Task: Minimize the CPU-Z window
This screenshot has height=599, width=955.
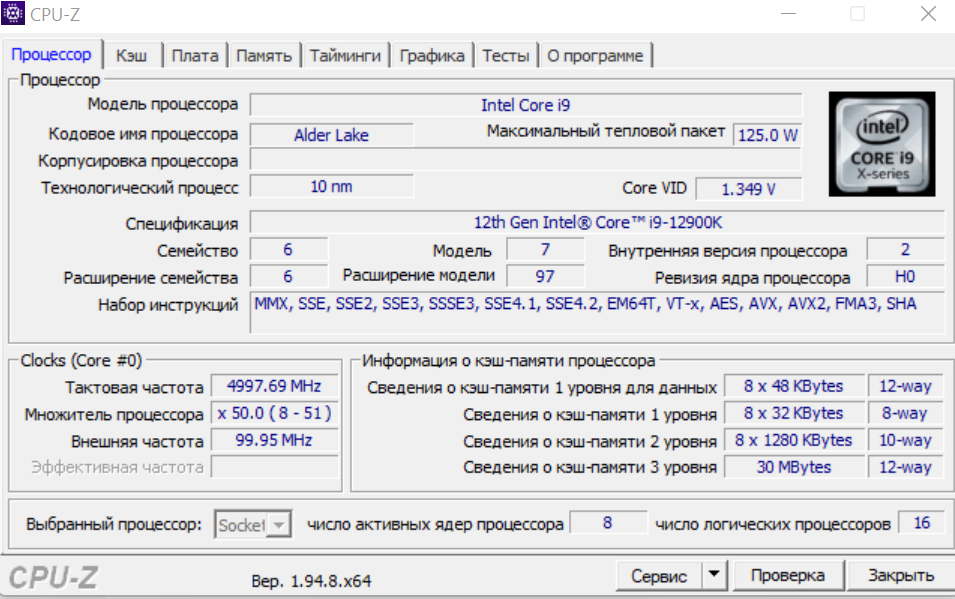Action: click(789, 13)
